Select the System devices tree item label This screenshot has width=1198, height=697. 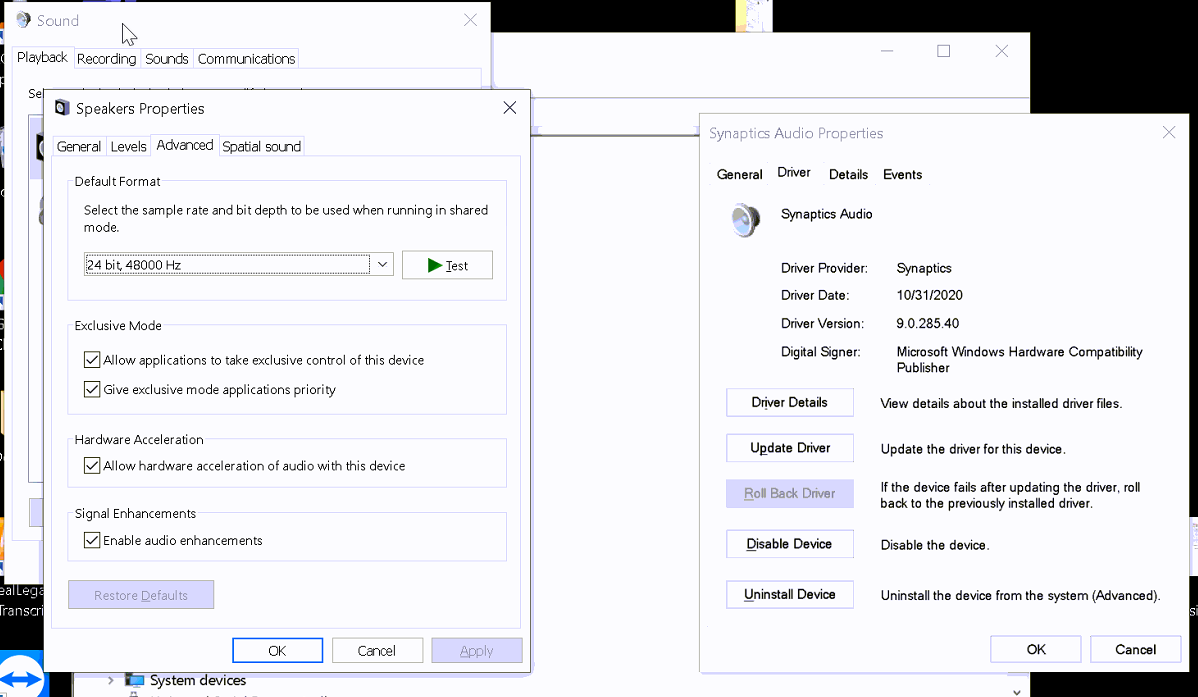pos(198,679)
